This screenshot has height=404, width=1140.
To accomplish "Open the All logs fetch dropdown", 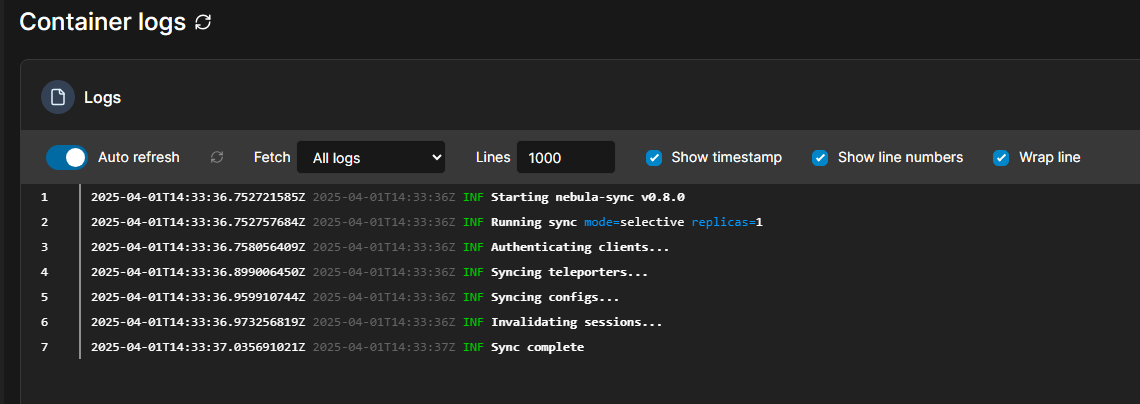I will 370,157.
